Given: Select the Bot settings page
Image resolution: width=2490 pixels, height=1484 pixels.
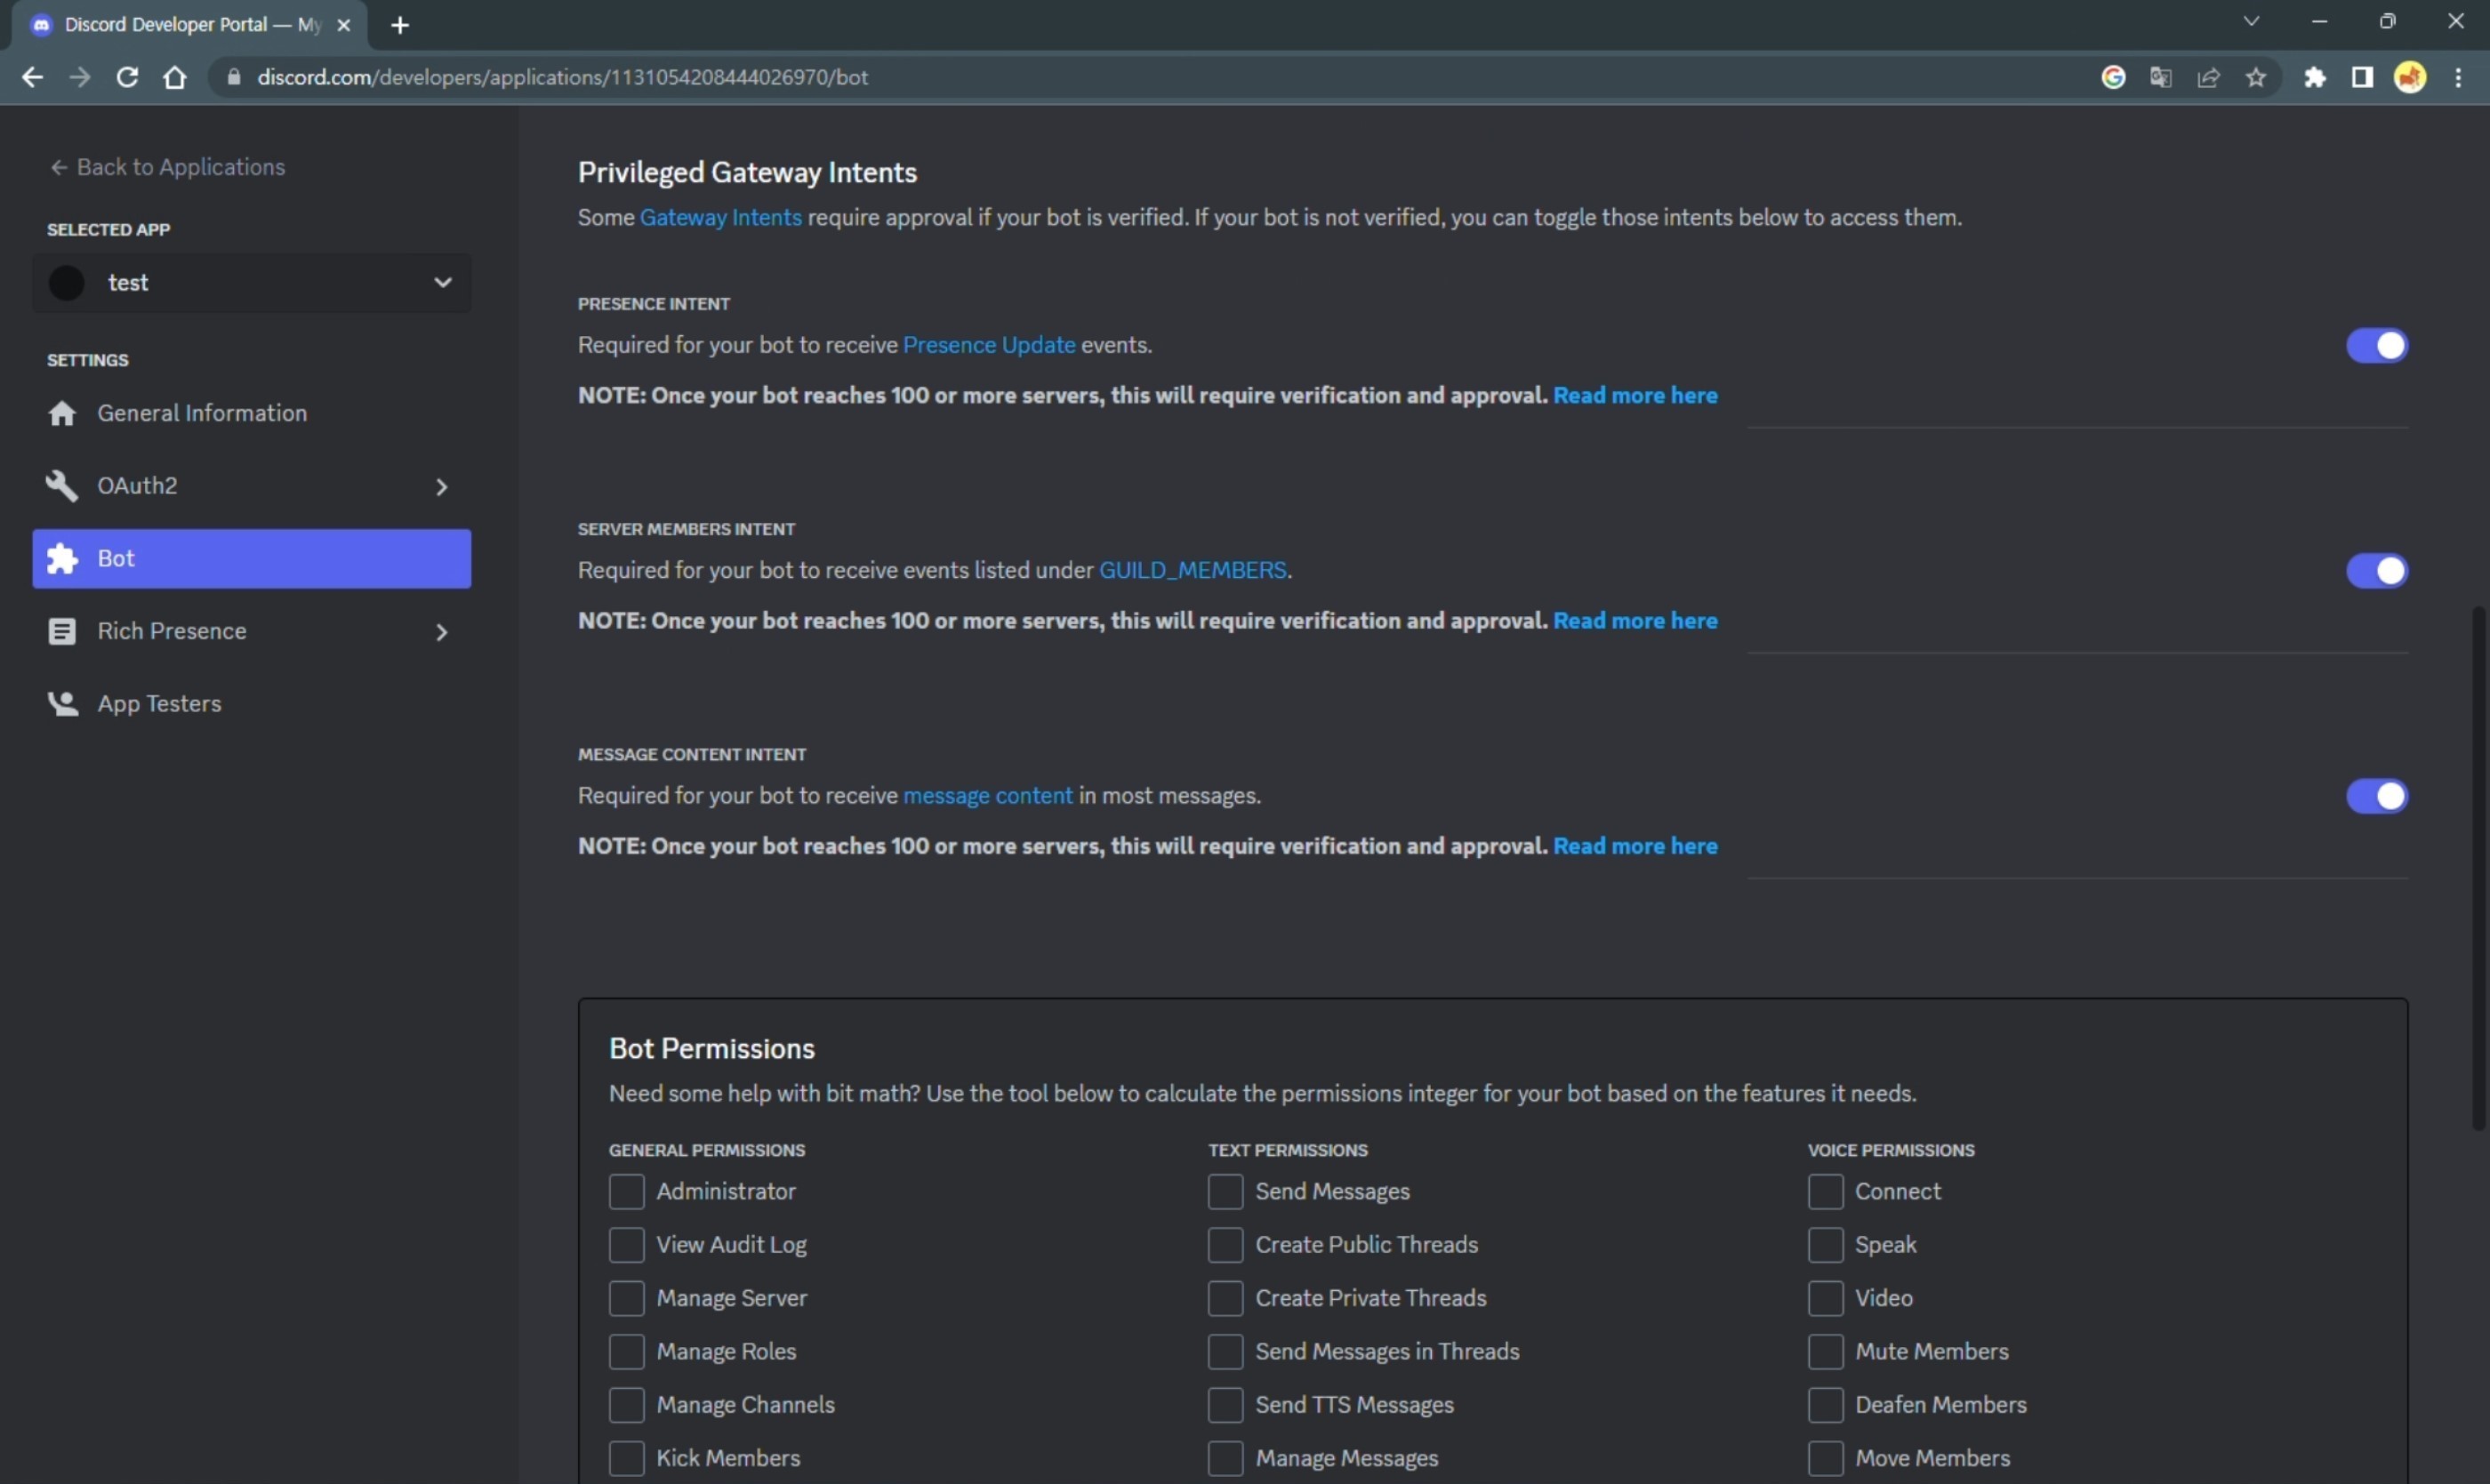Looking at the screenshot, I should [251, 558].
